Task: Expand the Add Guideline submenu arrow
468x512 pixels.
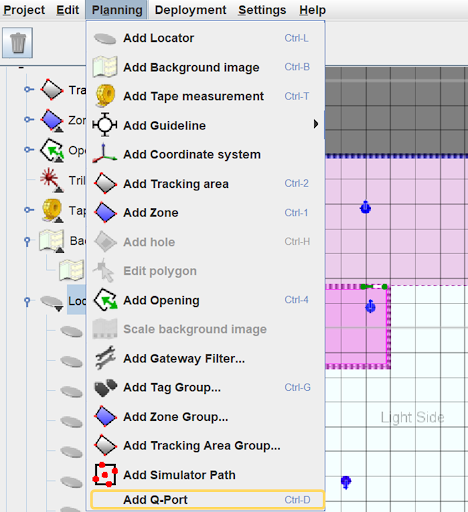Action: coord(315,124)
